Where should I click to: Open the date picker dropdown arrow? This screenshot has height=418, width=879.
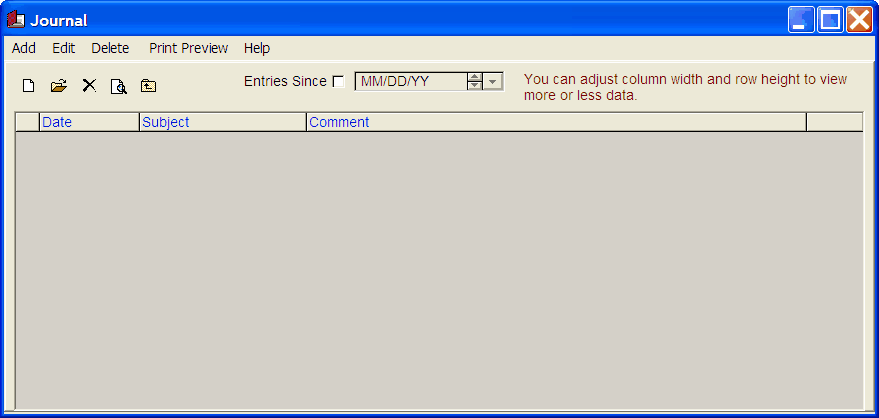(492, 82)
